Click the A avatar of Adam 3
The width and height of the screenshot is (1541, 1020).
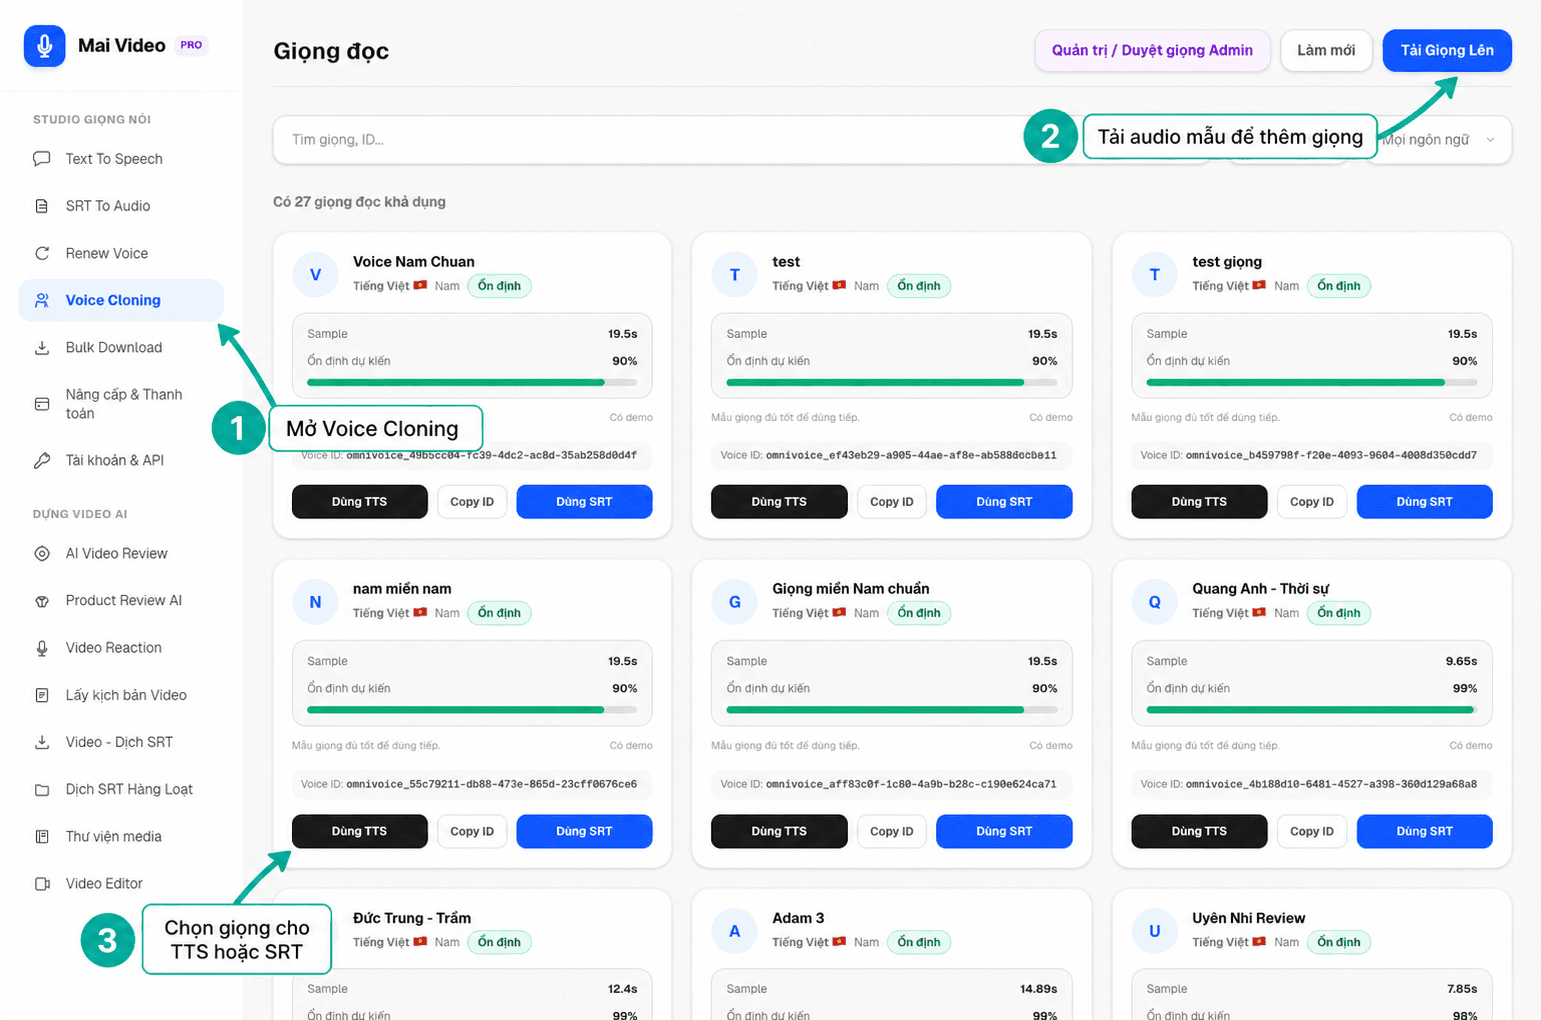coord(734,930)
